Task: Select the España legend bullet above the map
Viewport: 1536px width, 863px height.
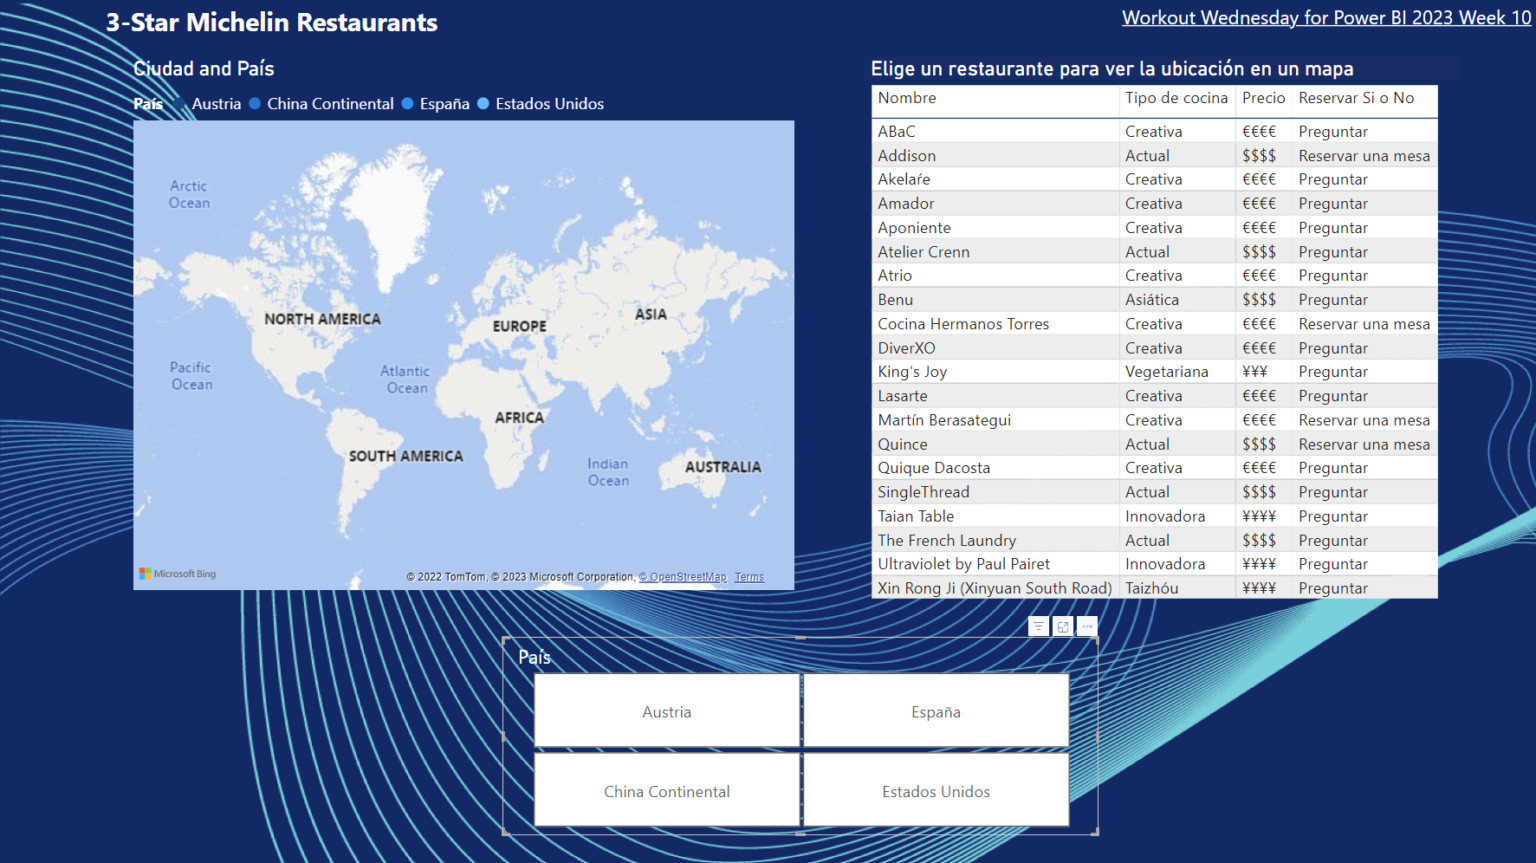Action: pyautogui.click(x=408, y=103)
